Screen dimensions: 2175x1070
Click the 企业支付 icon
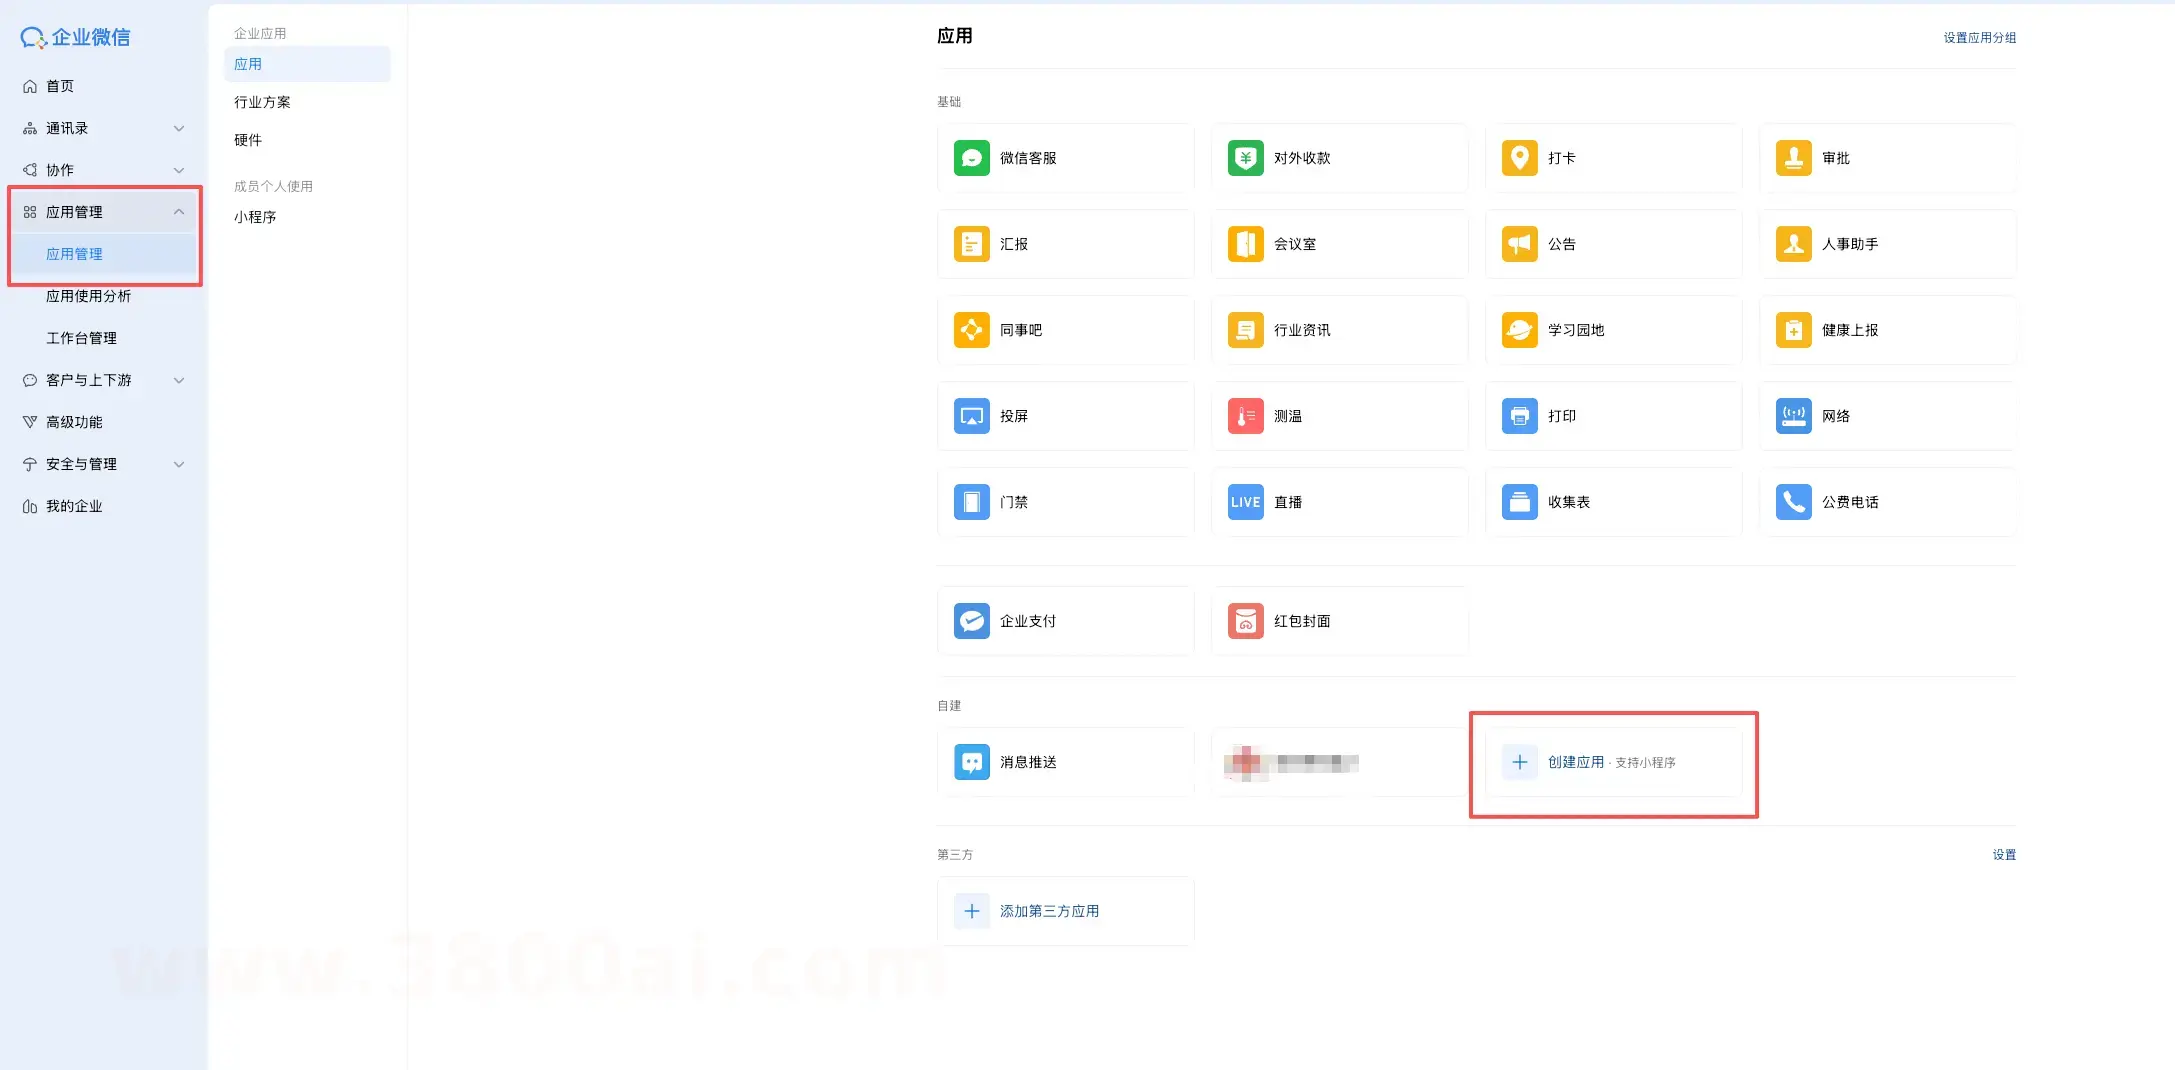coord(971,621)
